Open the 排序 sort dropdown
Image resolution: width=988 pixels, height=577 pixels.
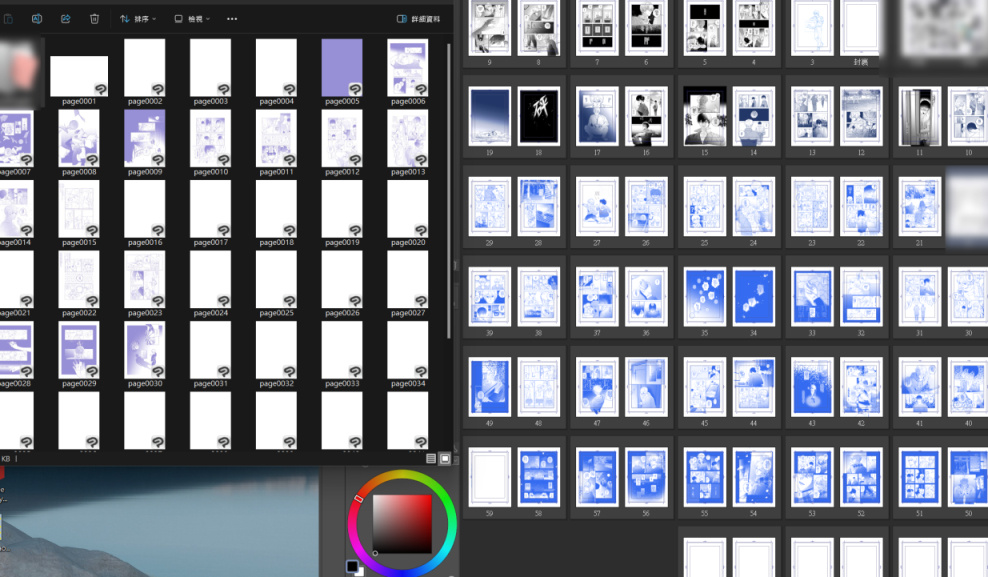[138, 19]
